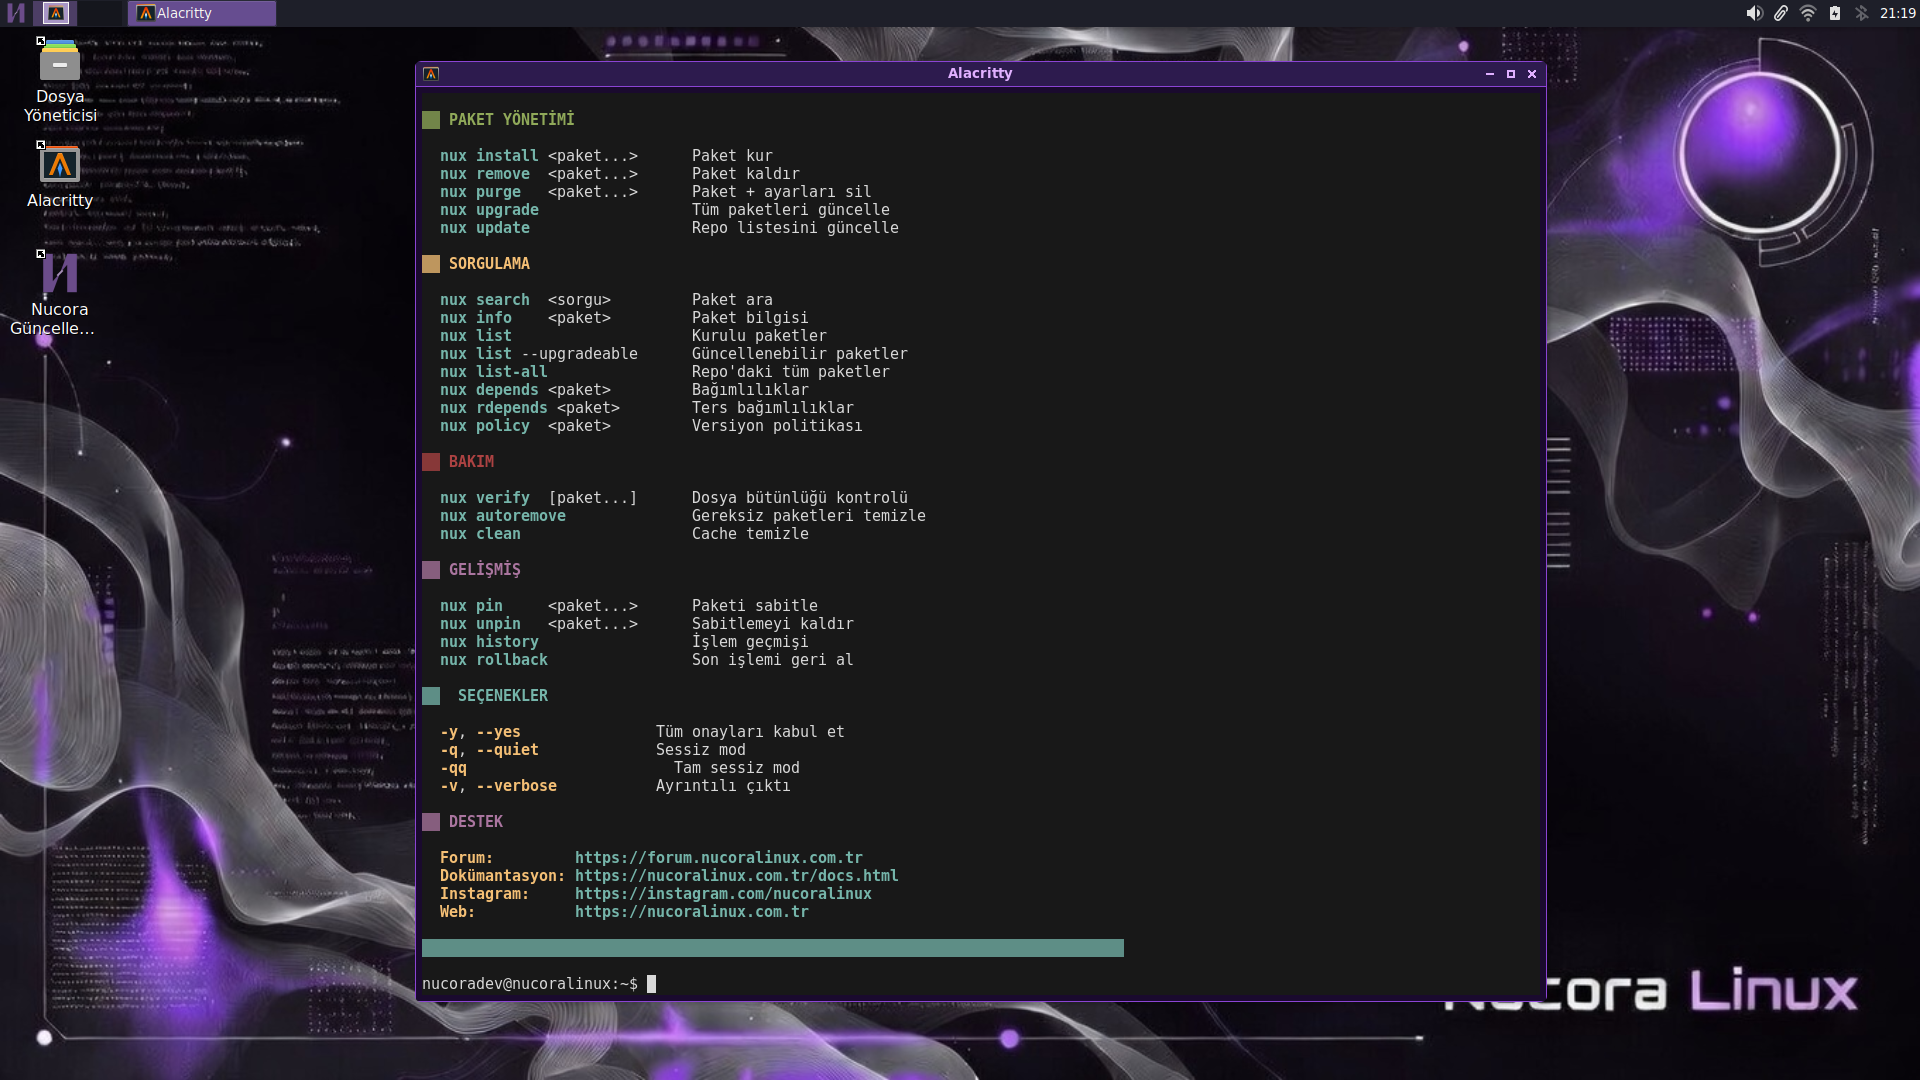Open the paperclip clipboard tray icon

[x=1781, y=13]
